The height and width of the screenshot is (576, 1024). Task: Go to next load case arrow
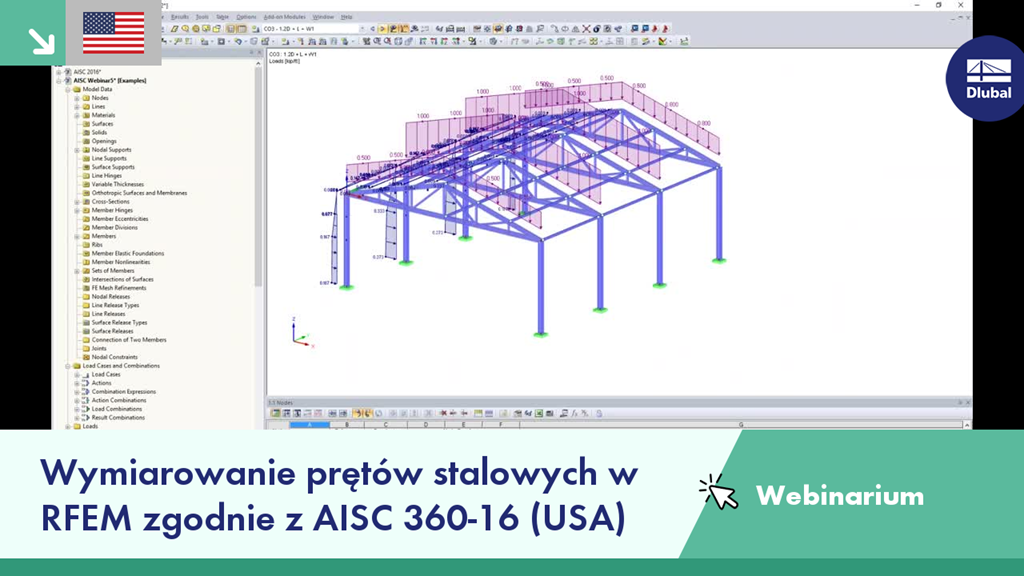[x=383, y=29]
